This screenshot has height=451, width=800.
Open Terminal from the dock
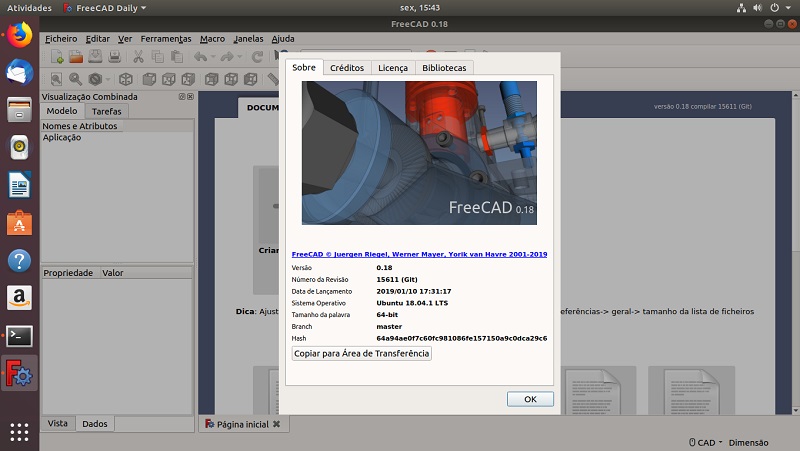pyautogui.click(x=19, y=336)
